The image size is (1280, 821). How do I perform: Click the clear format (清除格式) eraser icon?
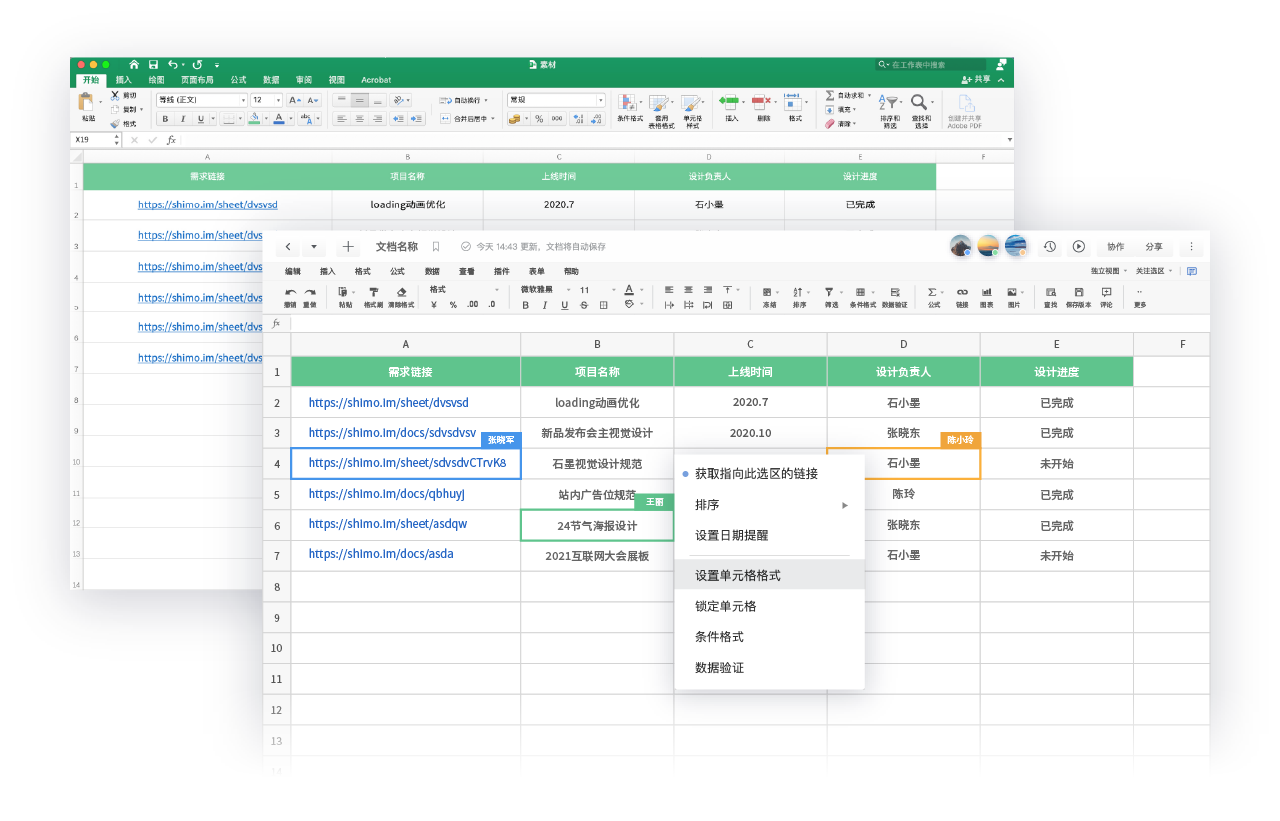401,292
